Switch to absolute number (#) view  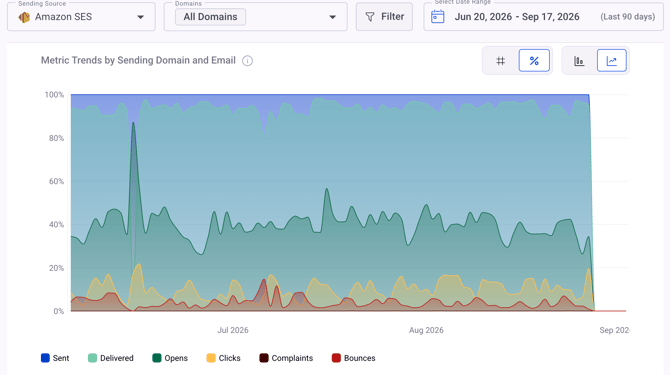pos(500,61)
